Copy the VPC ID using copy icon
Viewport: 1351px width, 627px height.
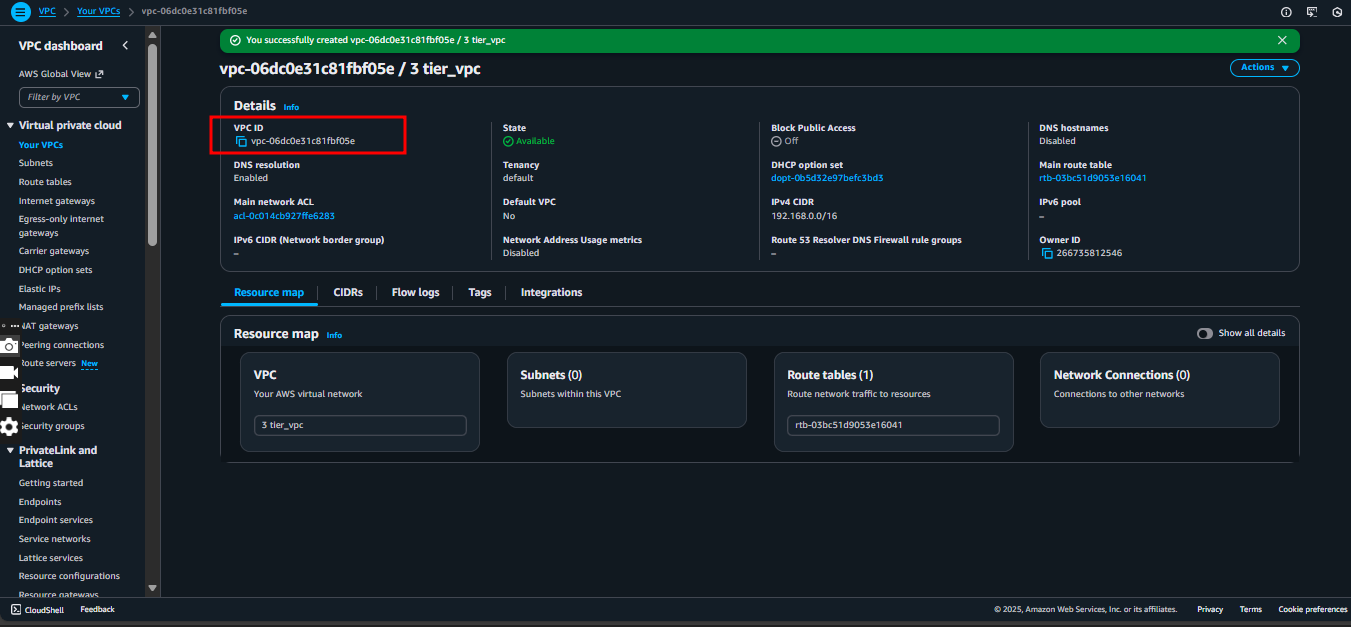point(241,141)
